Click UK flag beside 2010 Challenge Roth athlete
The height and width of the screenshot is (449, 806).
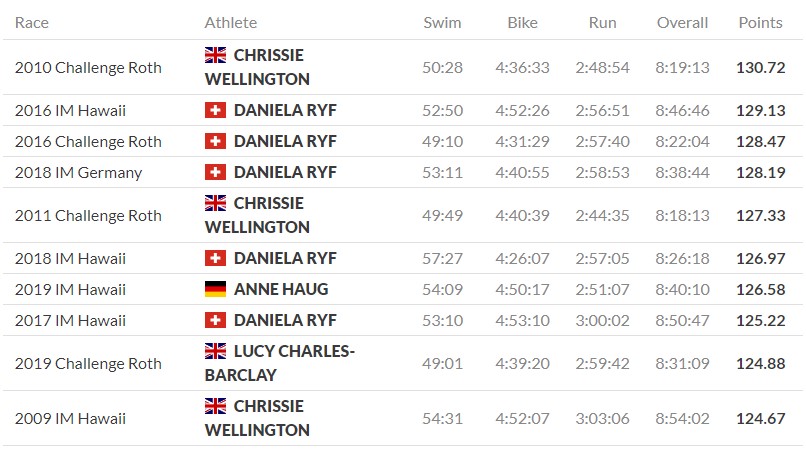(215, 55)
